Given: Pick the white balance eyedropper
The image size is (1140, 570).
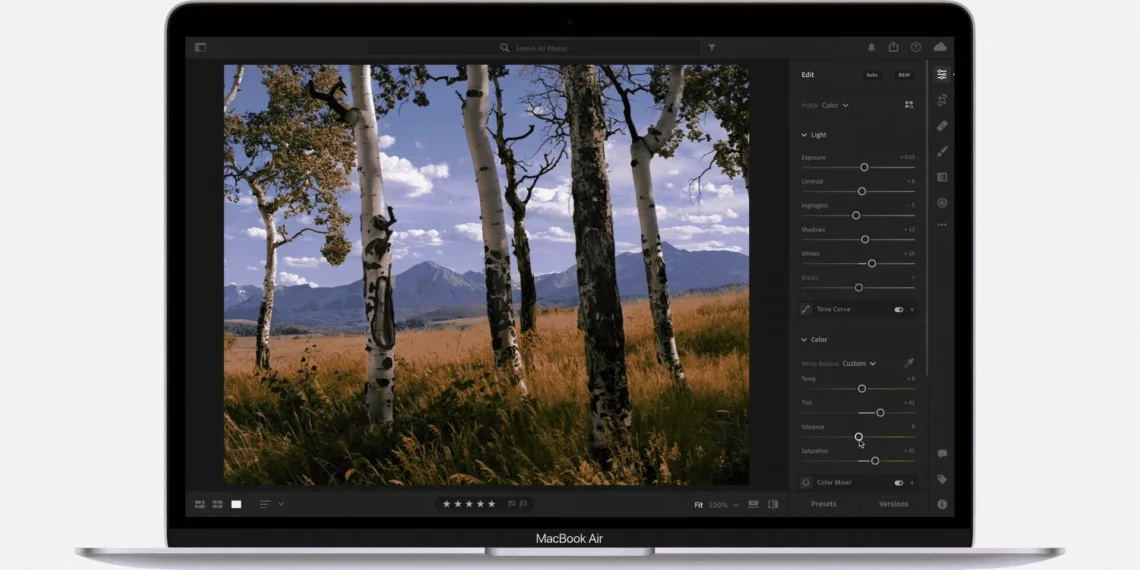Looking at the screenshot, I should [909, 363].
